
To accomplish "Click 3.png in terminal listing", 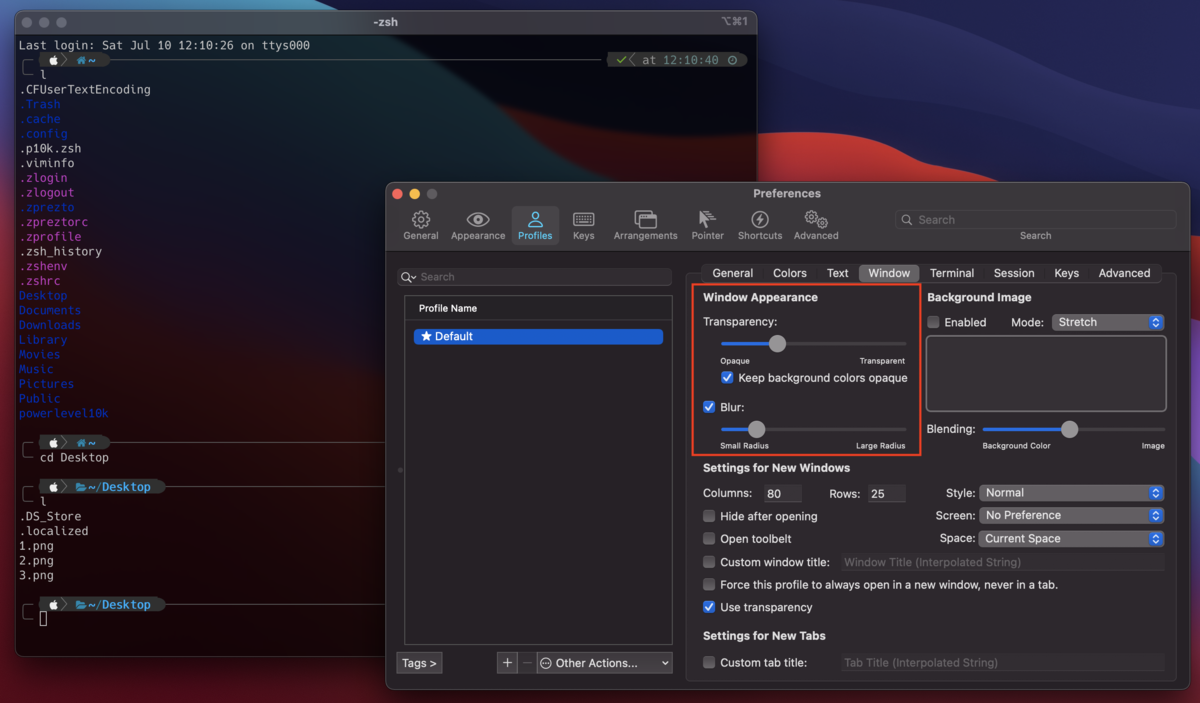I will [36, 575].
